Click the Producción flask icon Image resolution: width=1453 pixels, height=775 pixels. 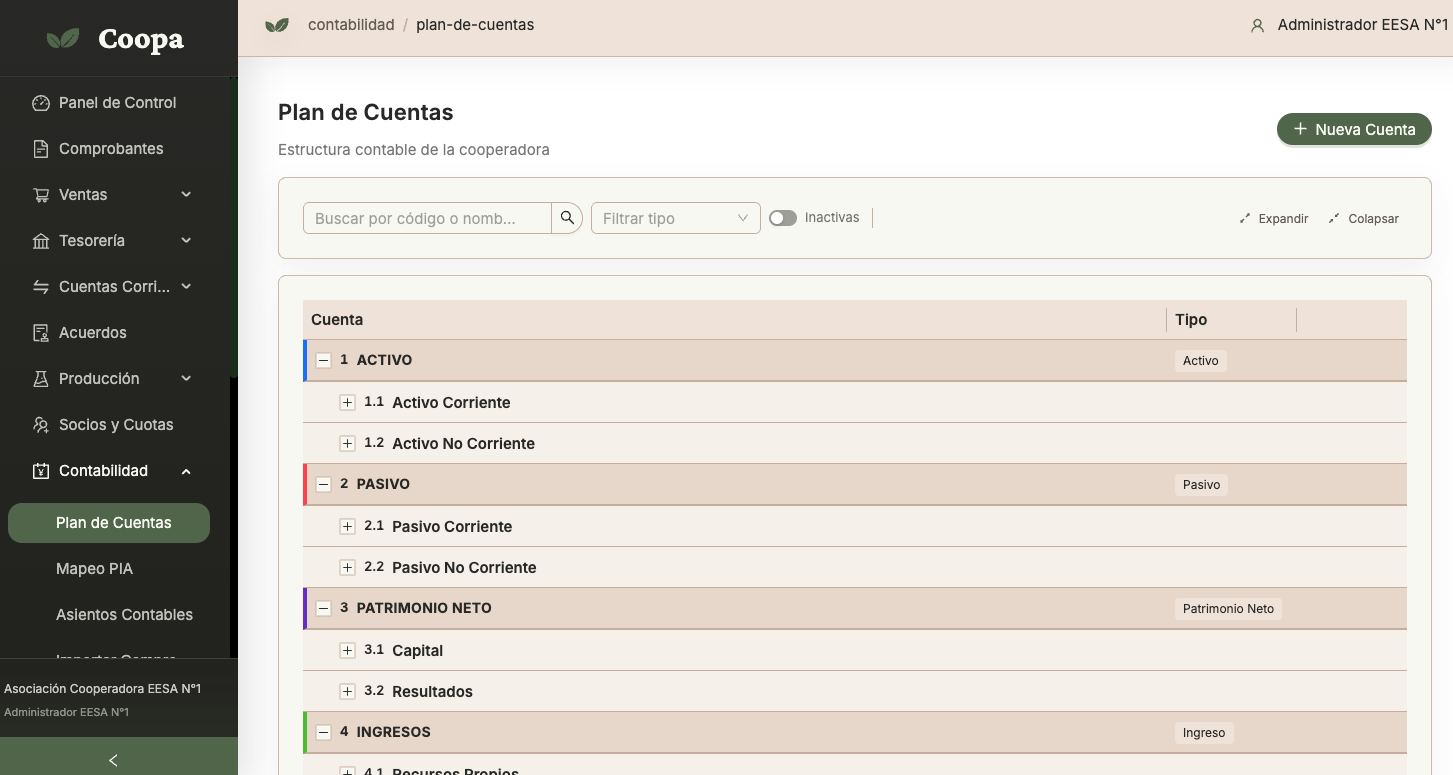(41, 379)
